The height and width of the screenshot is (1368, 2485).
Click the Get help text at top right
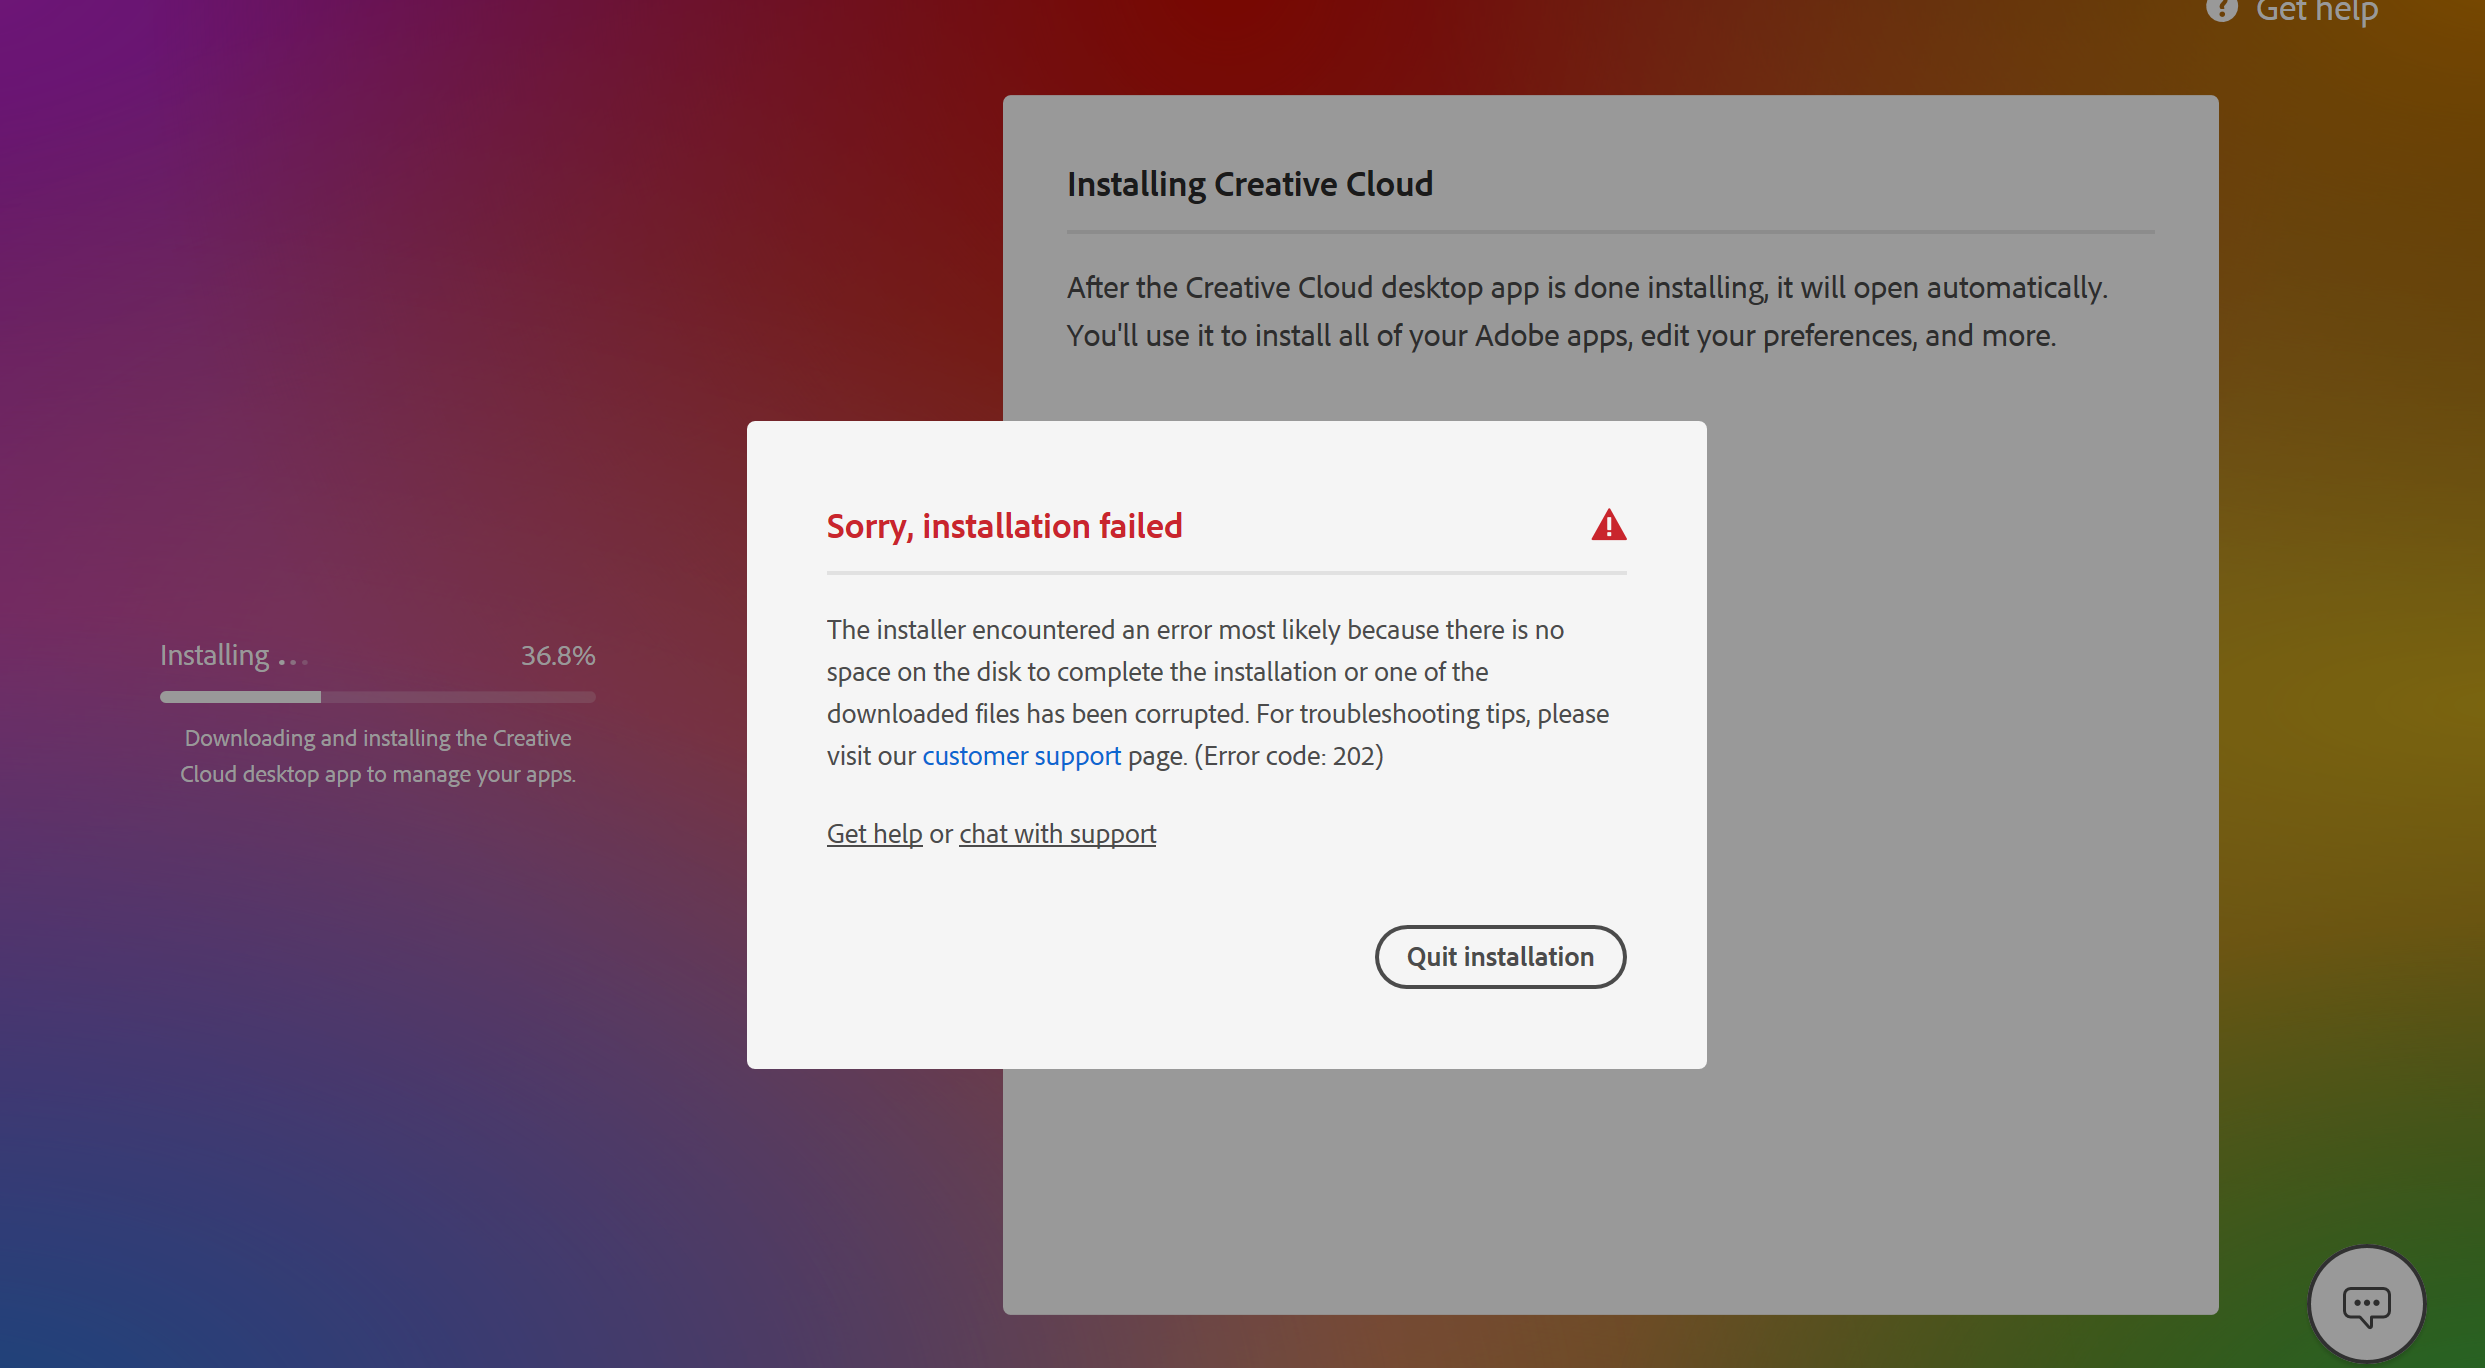click(x=2316, y=12)
